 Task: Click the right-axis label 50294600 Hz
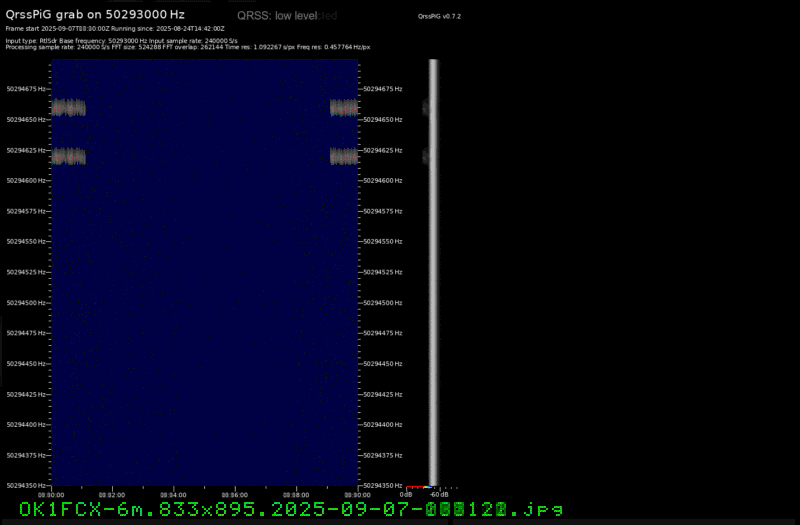point(383,181)
